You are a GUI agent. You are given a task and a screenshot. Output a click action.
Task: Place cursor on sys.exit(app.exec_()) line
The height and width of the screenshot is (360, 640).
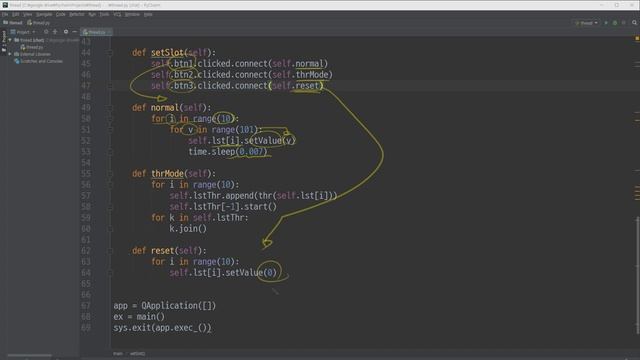(x=162, y=328)
